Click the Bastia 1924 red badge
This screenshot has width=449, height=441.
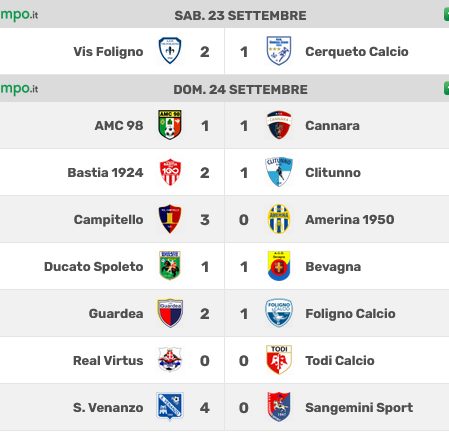(x=170, y=172)
